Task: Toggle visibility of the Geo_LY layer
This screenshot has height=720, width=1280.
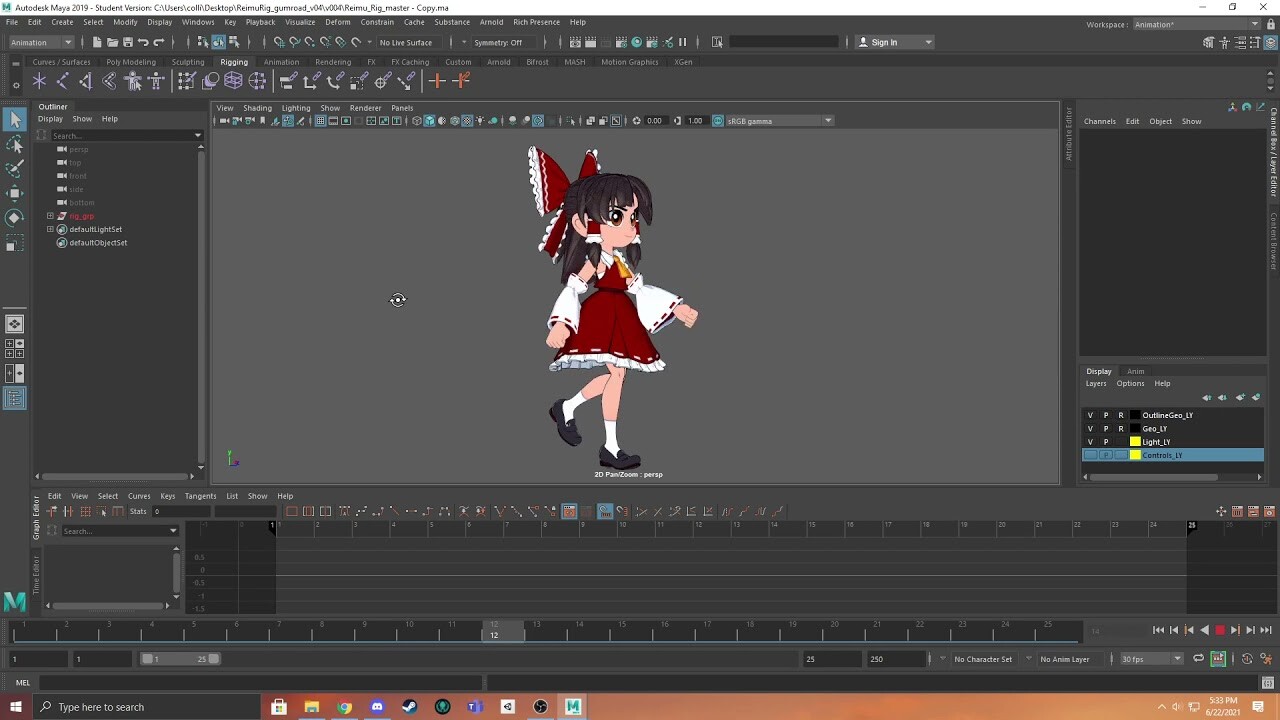Action: tap(1090, 428)
